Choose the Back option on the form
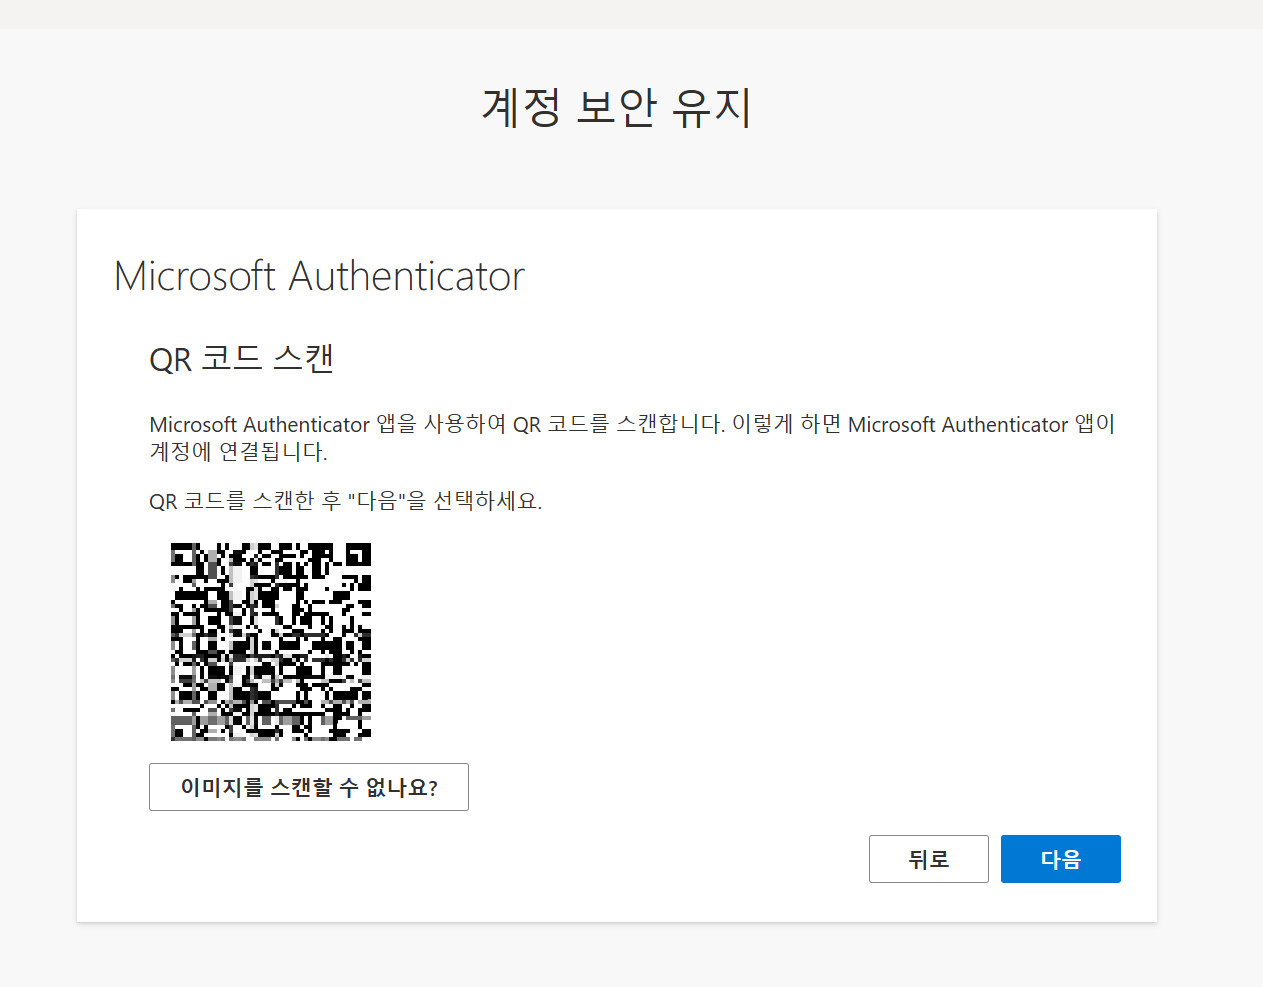The image size is (1263, 987). 928,858
